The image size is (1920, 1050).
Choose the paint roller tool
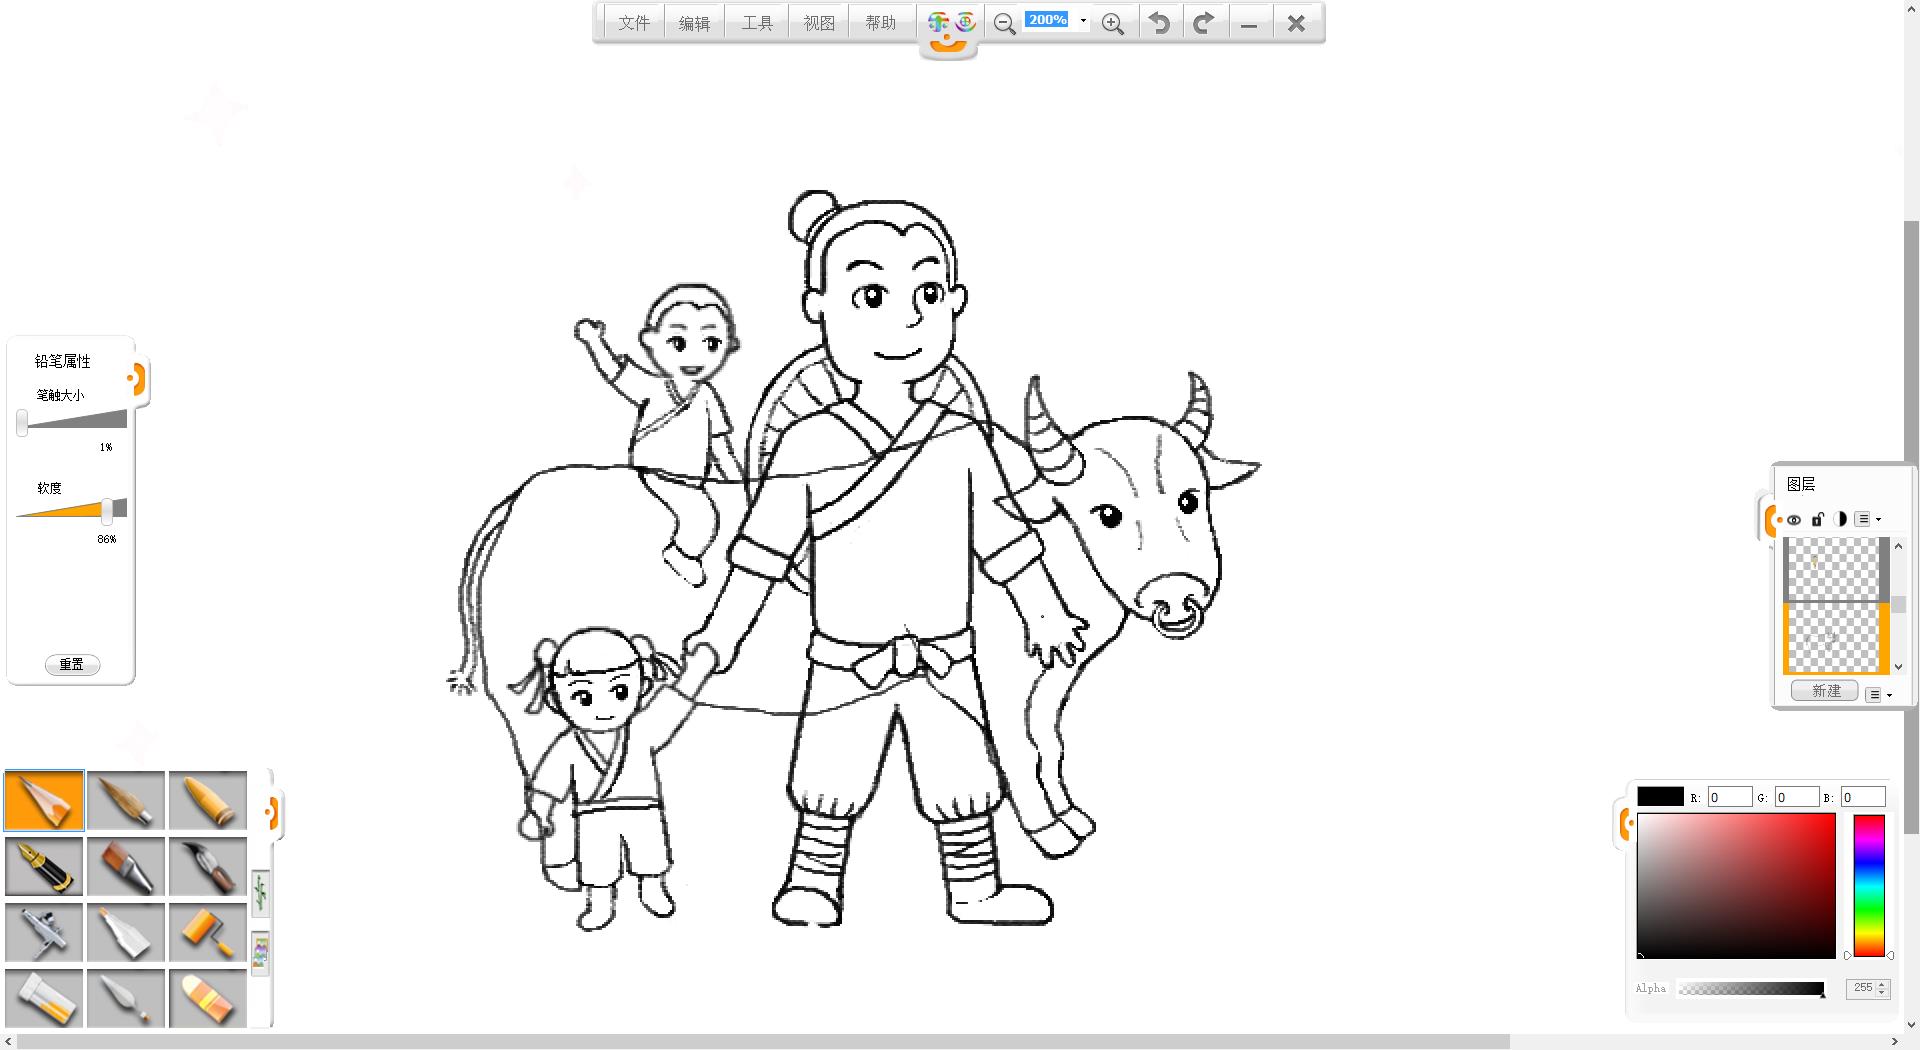coord(207,932)
